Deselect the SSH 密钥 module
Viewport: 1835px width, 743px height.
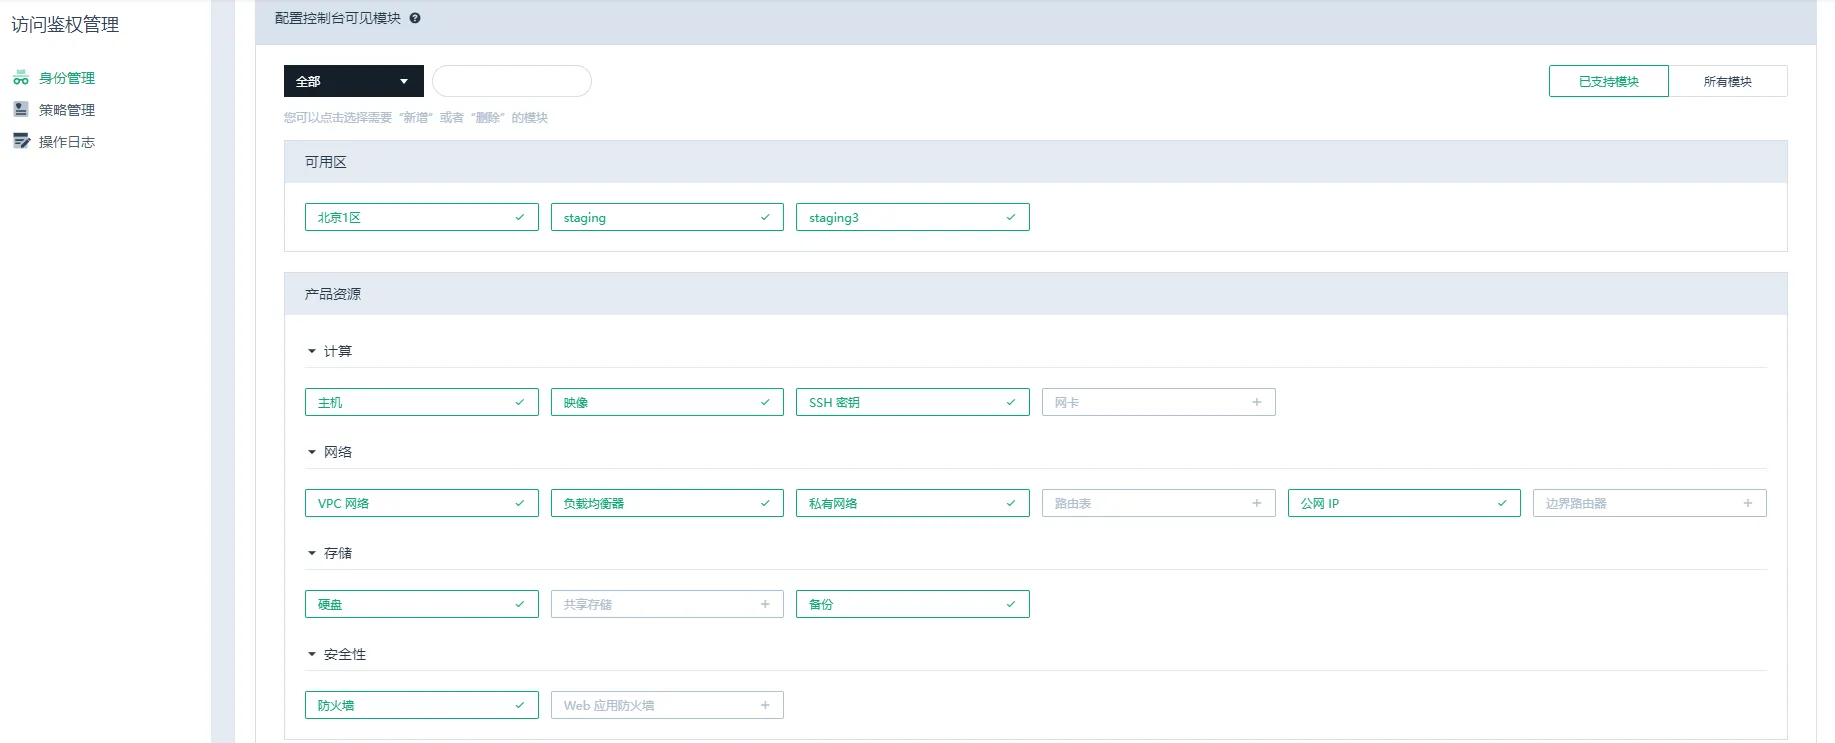tap(912, 402)
